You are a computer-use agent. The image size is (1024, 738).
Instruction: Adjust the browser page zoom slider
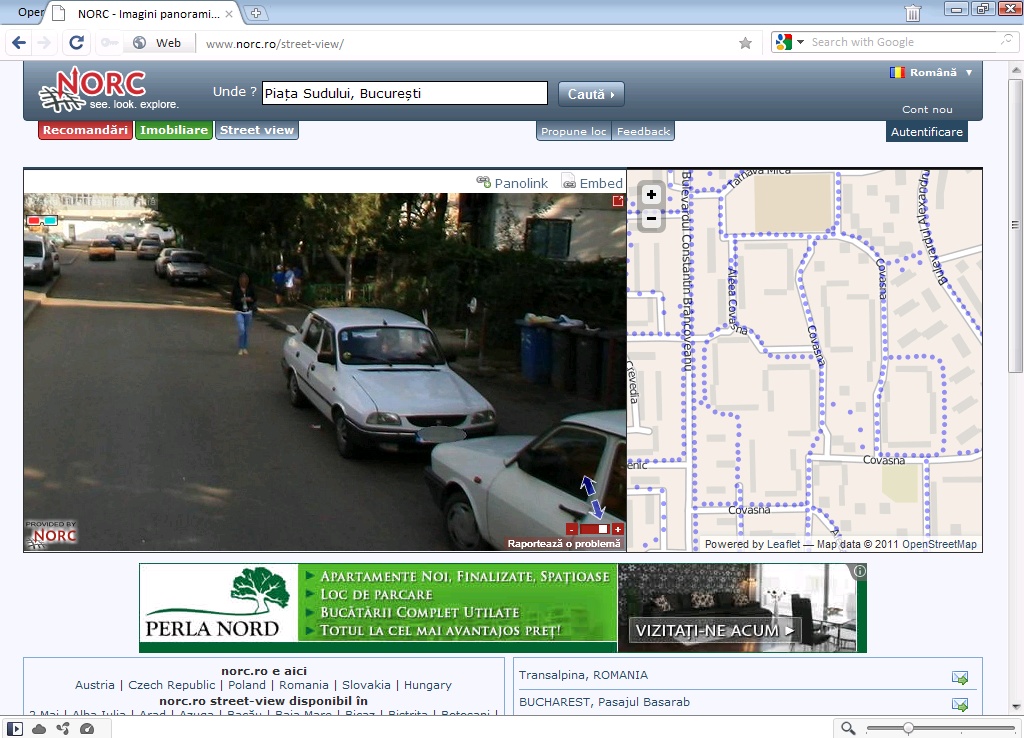point(908,728)
